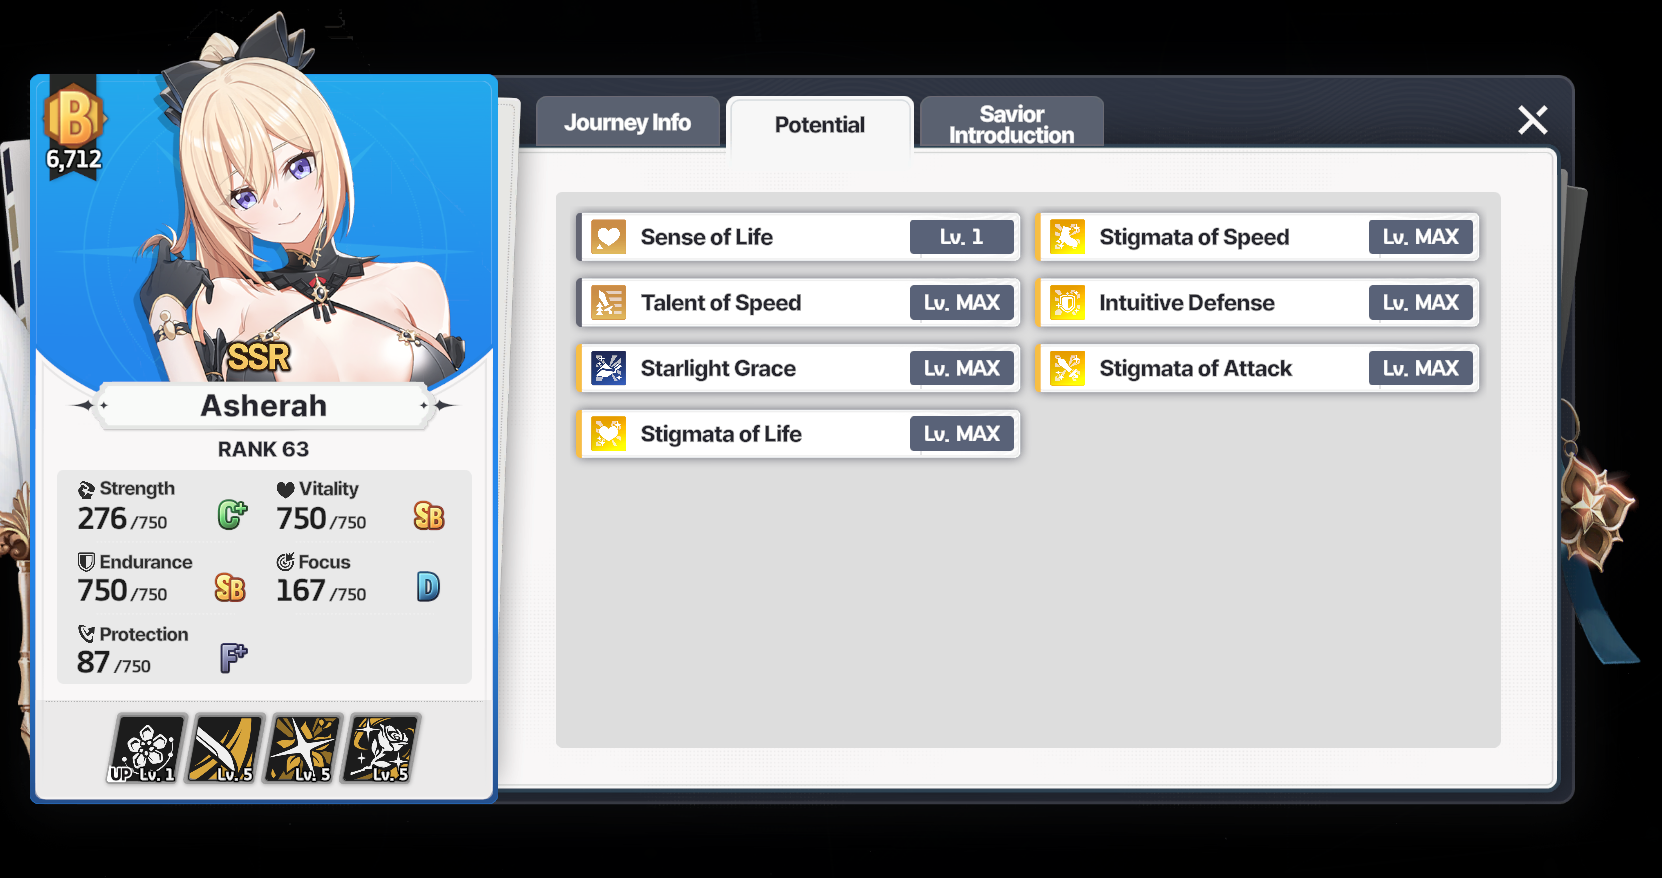Click the Stigmata of Life icon

point(608,434)
